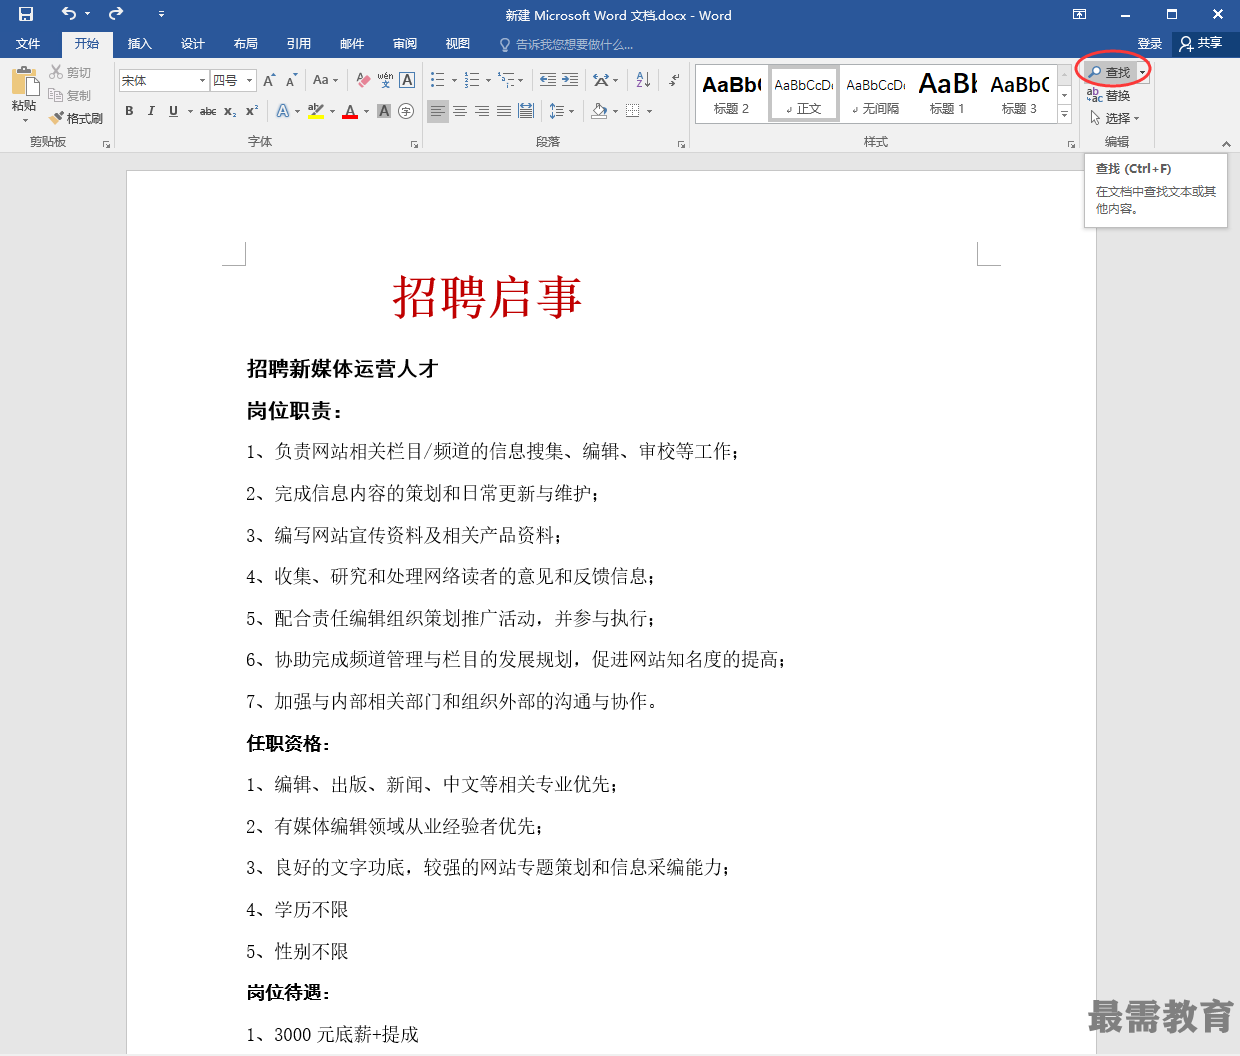Switch to the References (引用) tab

(x=298, y=44)
